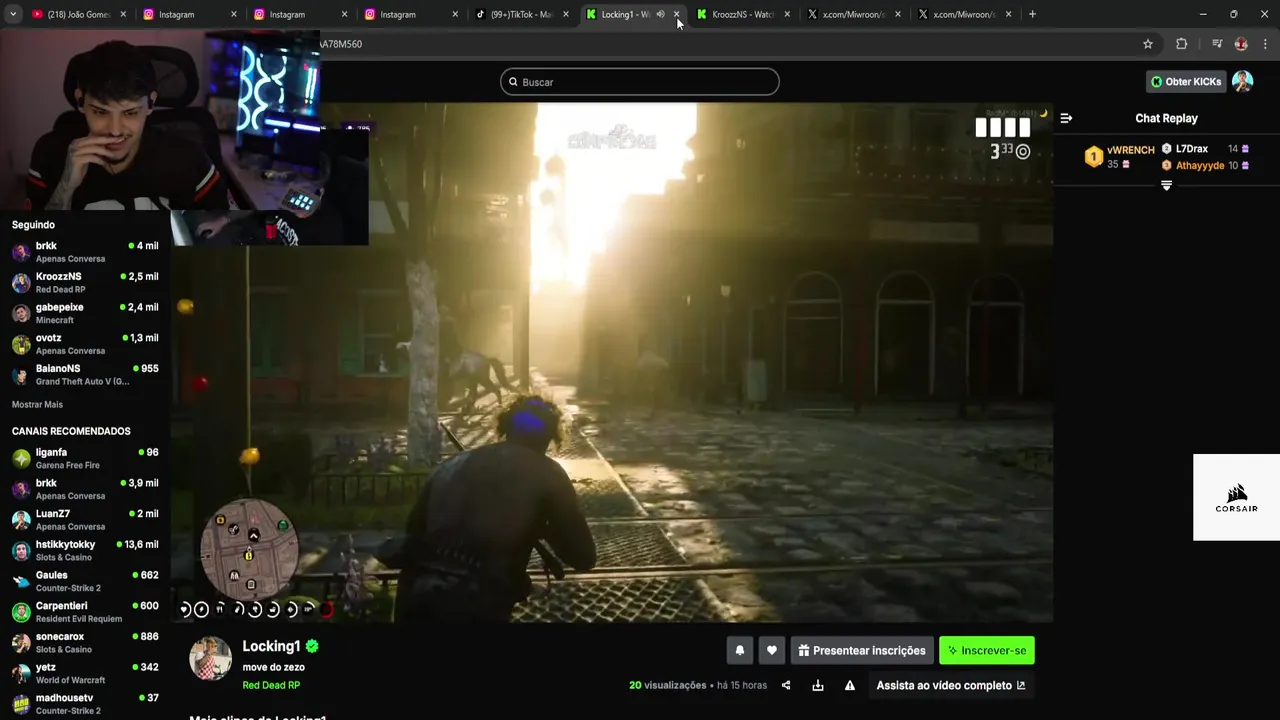Toggle the heart follow button

(x=771, y=650)
